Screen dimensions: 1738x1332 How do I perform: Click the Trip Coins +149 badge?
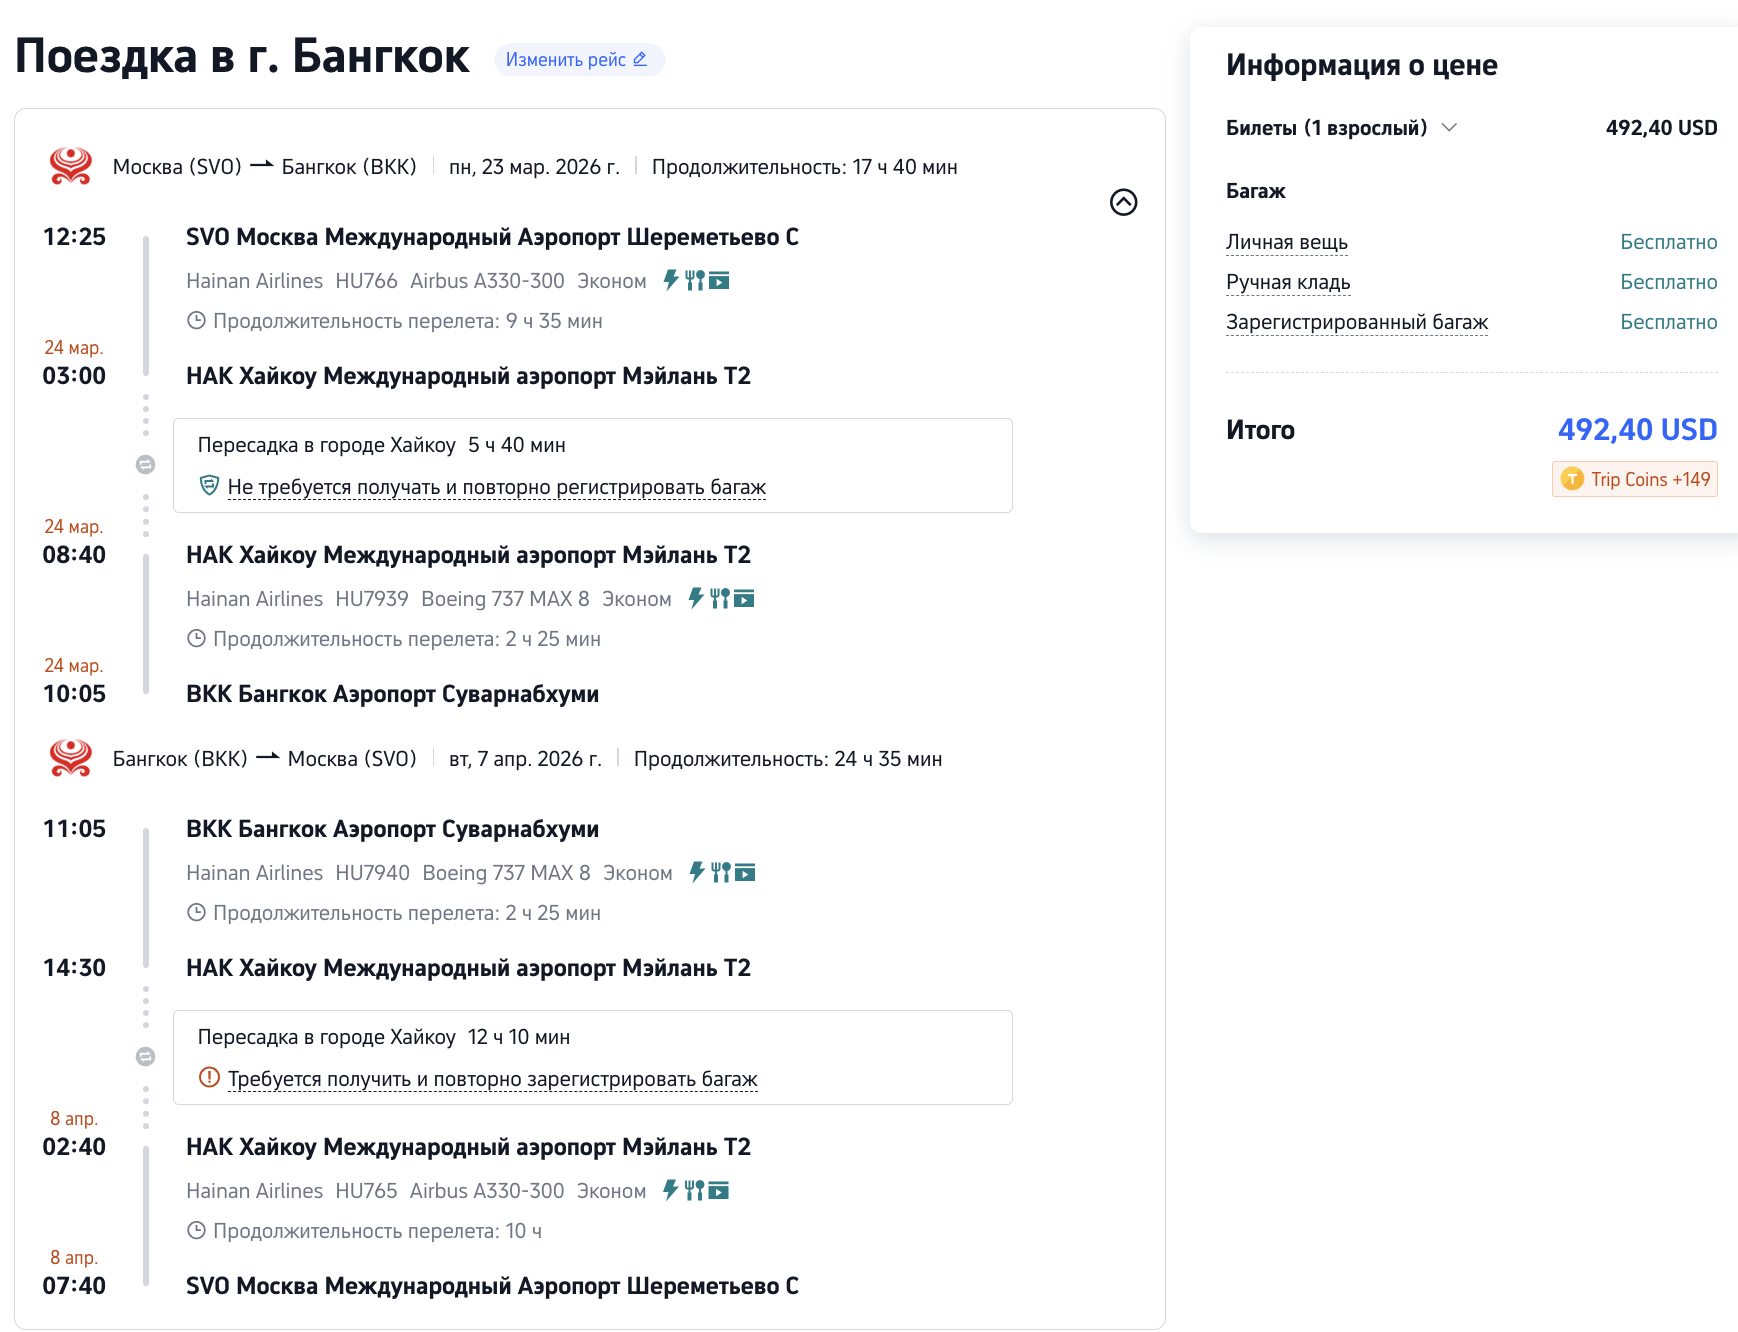(1634, 479)
